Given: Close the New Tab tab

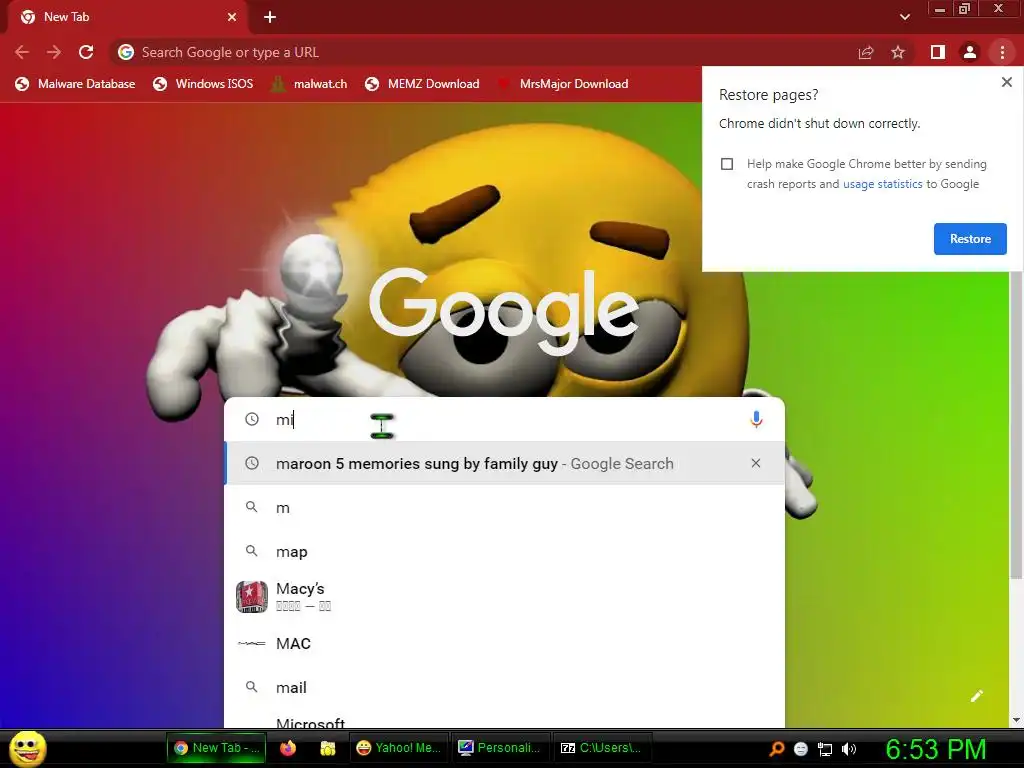Looking at the screenshot, I should pos(232,17).
